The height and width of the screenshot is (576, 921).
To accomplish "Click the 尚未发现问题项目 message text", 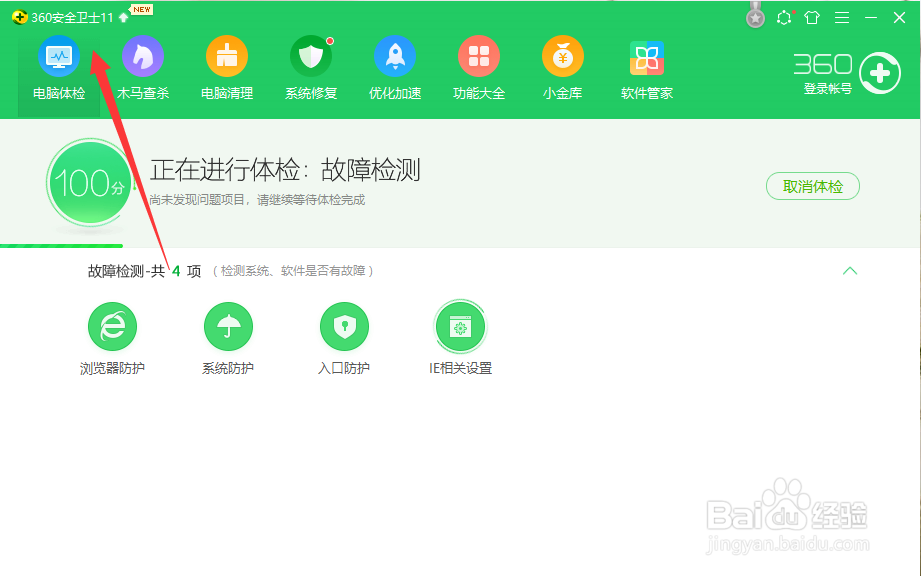I will point(257,200).
